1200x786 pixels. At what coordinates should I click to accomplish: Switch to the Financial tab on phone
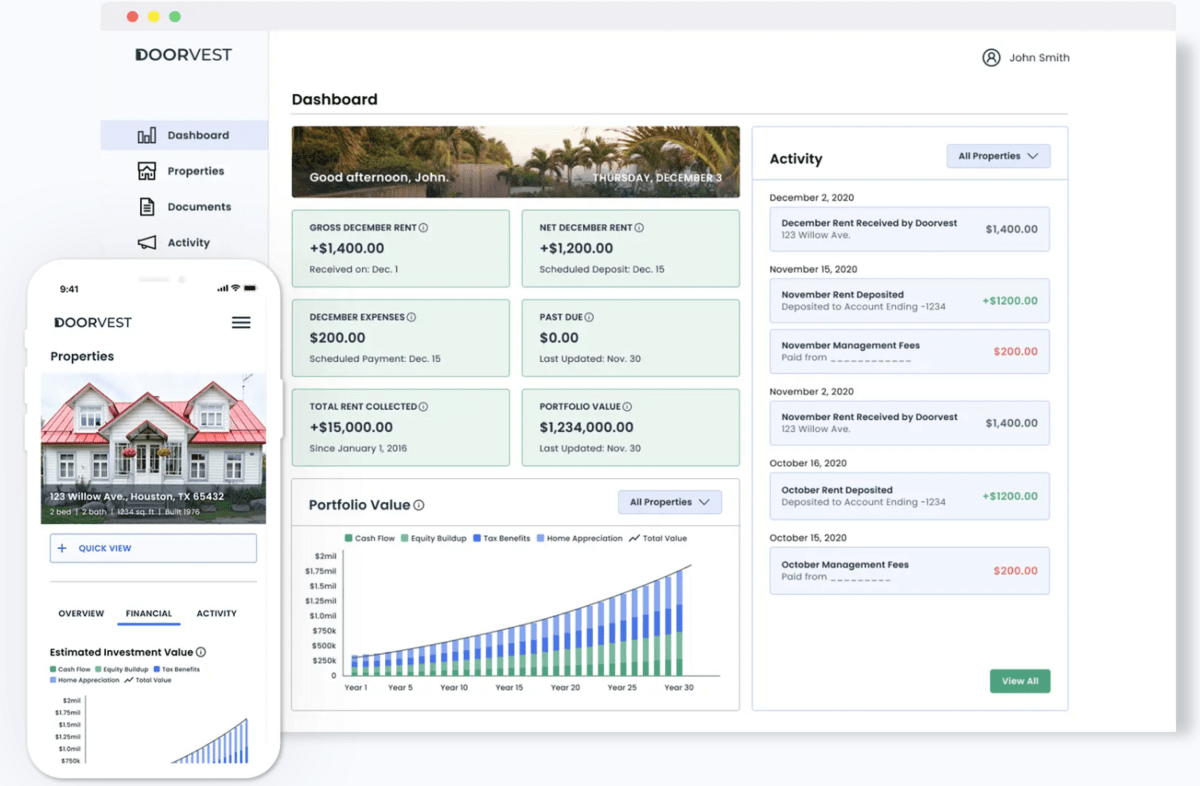point(149,613)
